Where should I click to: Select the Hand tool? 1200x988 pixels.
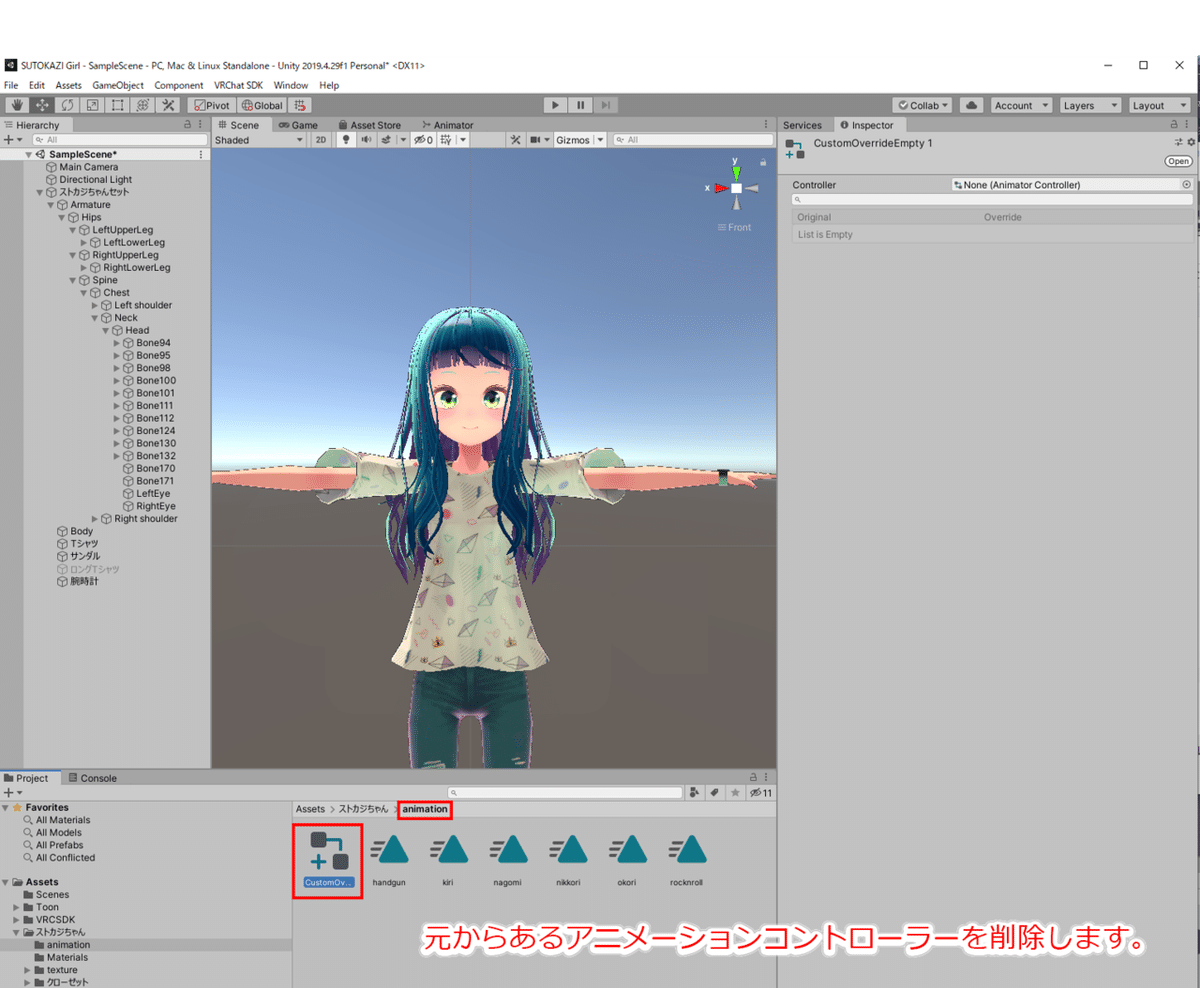pyautogui.click(x=17, y=105)
